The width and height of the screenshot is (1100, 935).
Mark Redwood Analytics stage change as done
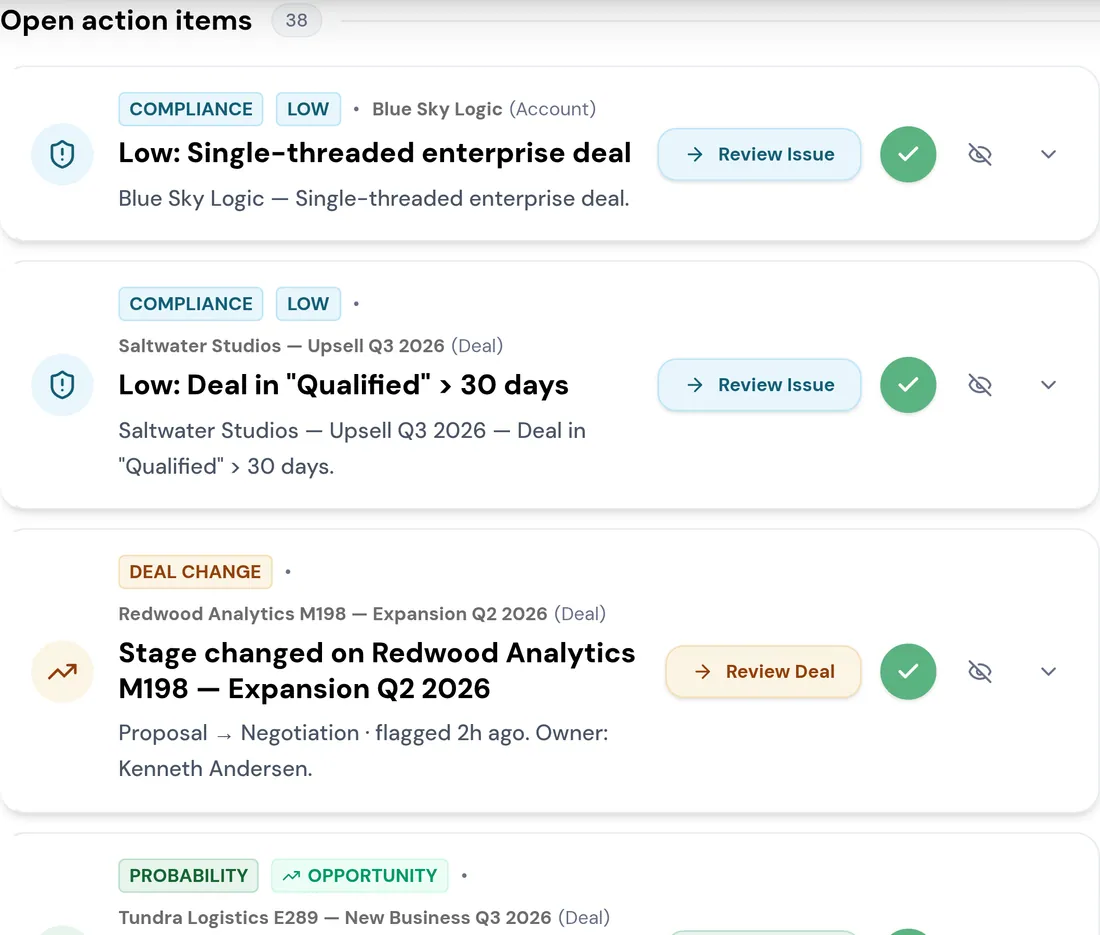click(908, 672)
